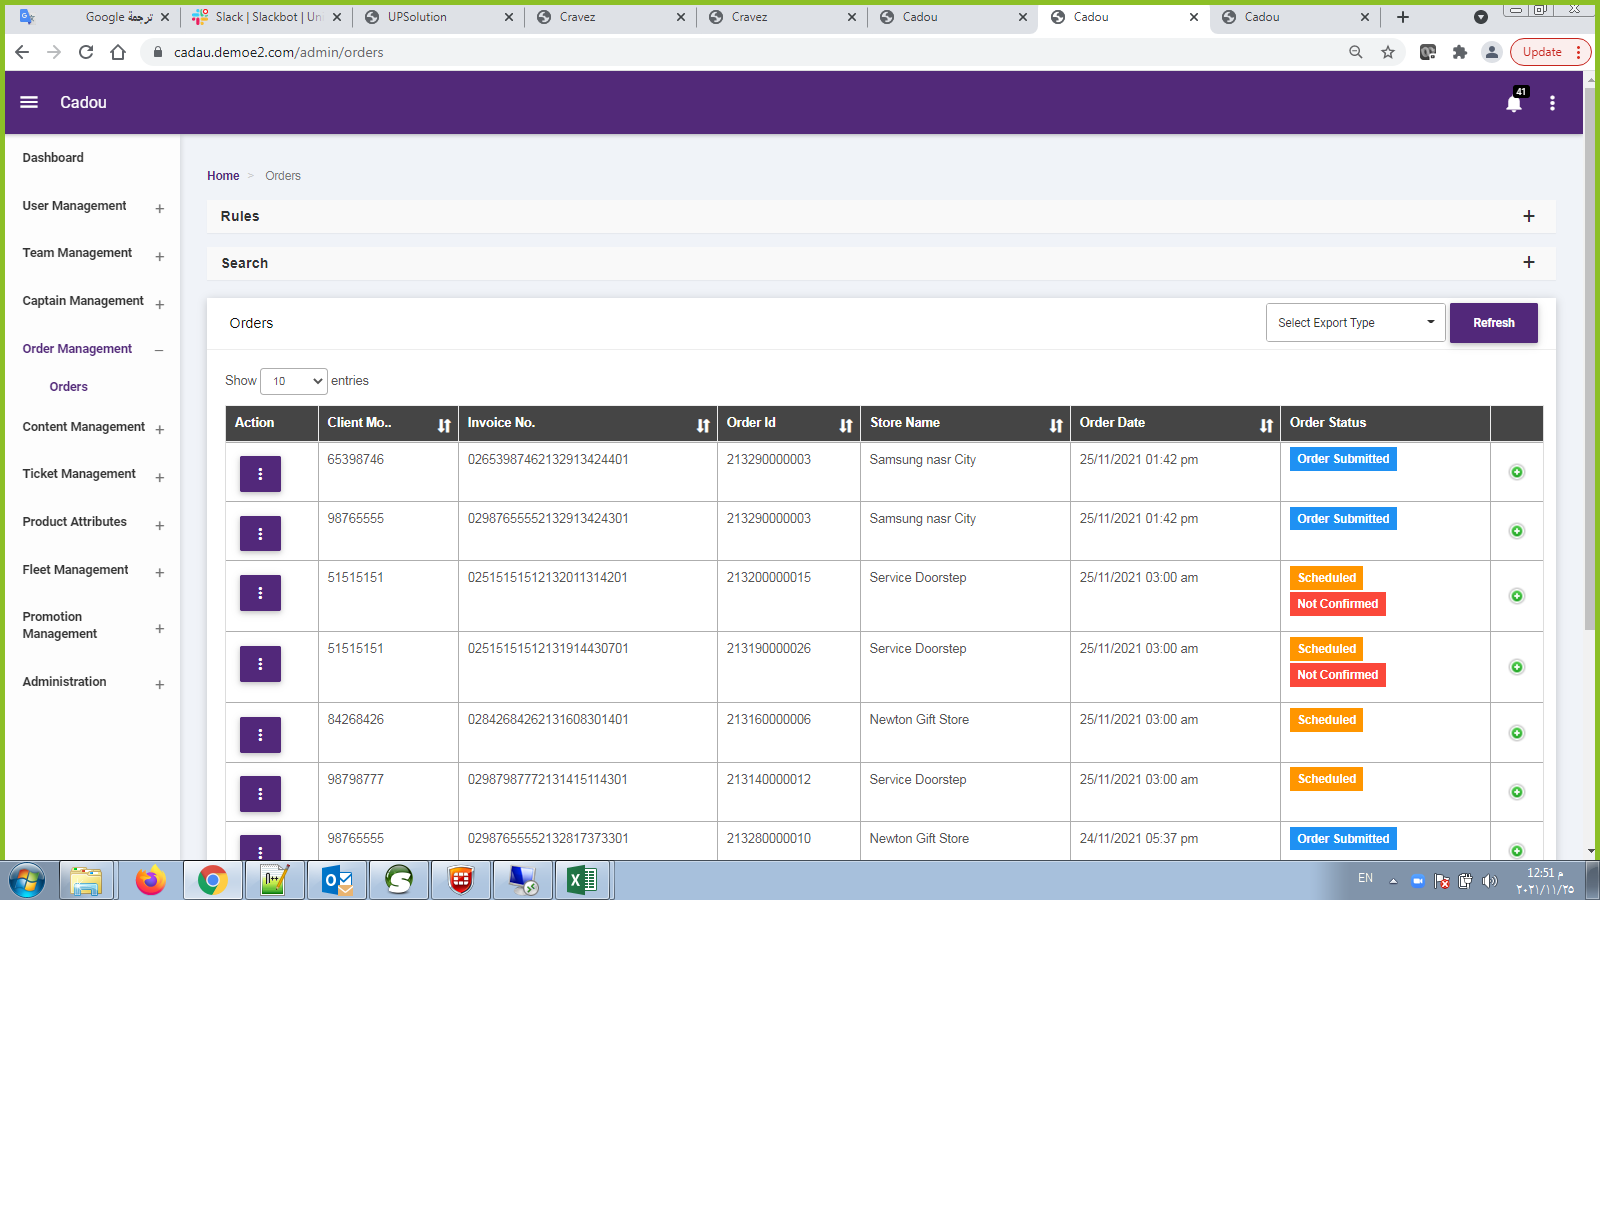This screenshot has height=1210, width=1613.
Task: Switch to UPSolution browser tab
Action: click(440, 17)
